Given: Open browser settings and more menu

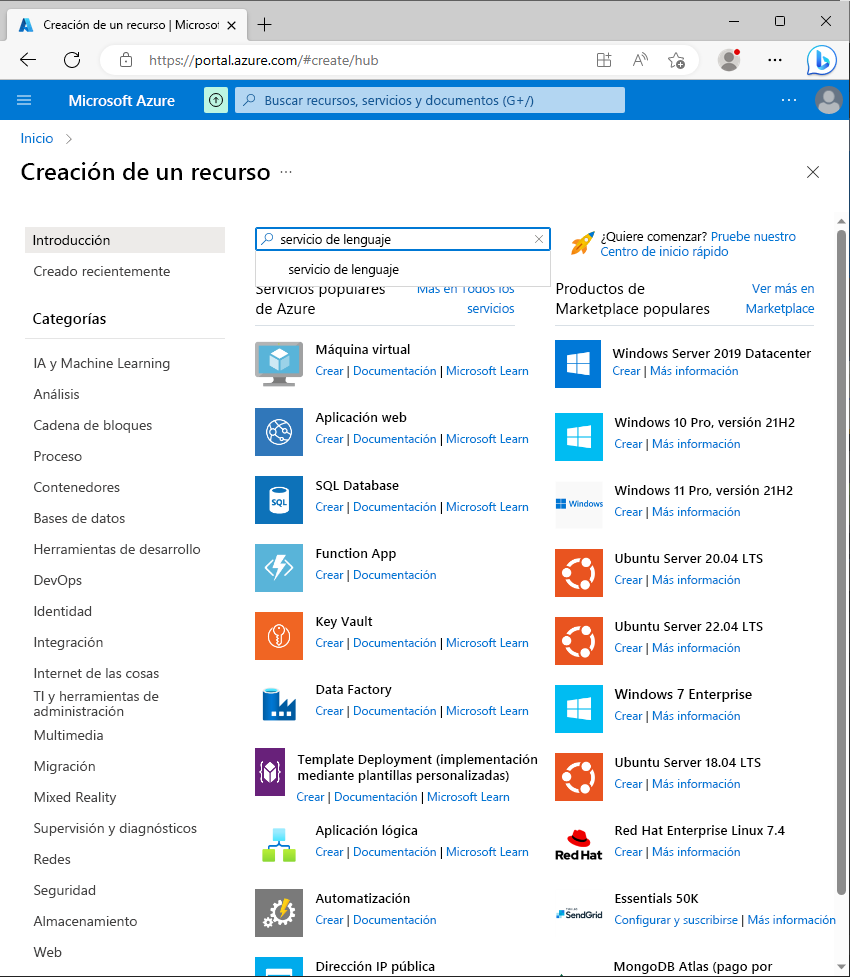Looking at the screenshot, I should coord(775,60).
